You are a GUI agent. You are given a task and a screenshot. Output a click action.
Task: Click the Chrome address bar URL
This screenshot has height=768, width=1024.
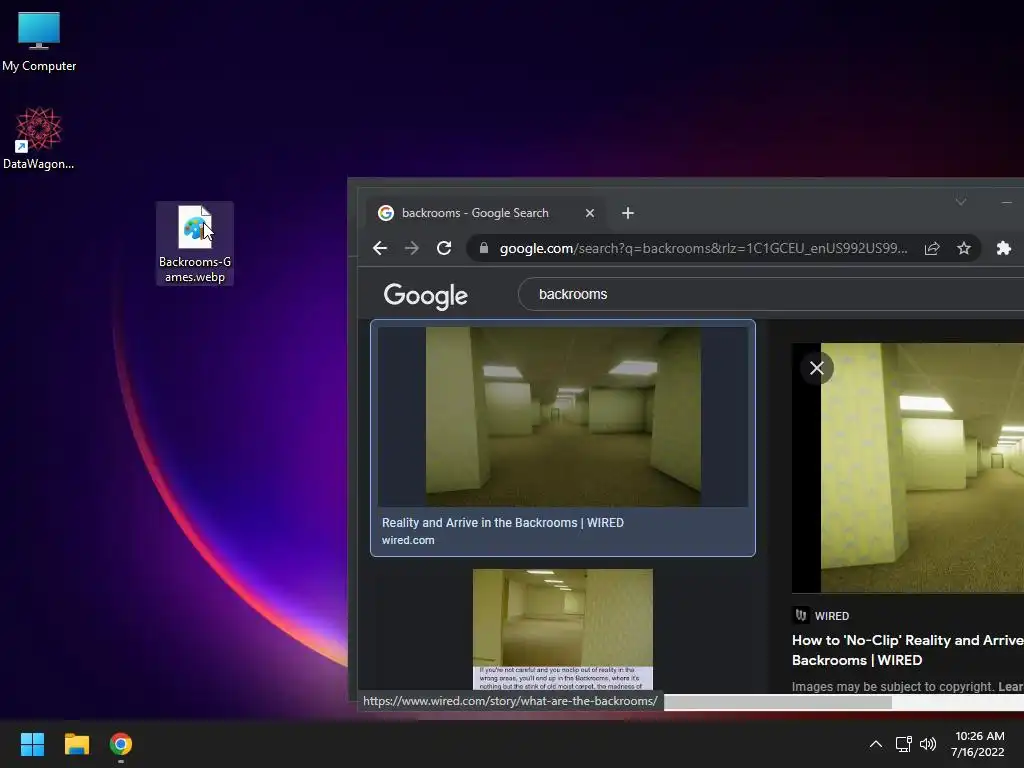coord(703,248)
